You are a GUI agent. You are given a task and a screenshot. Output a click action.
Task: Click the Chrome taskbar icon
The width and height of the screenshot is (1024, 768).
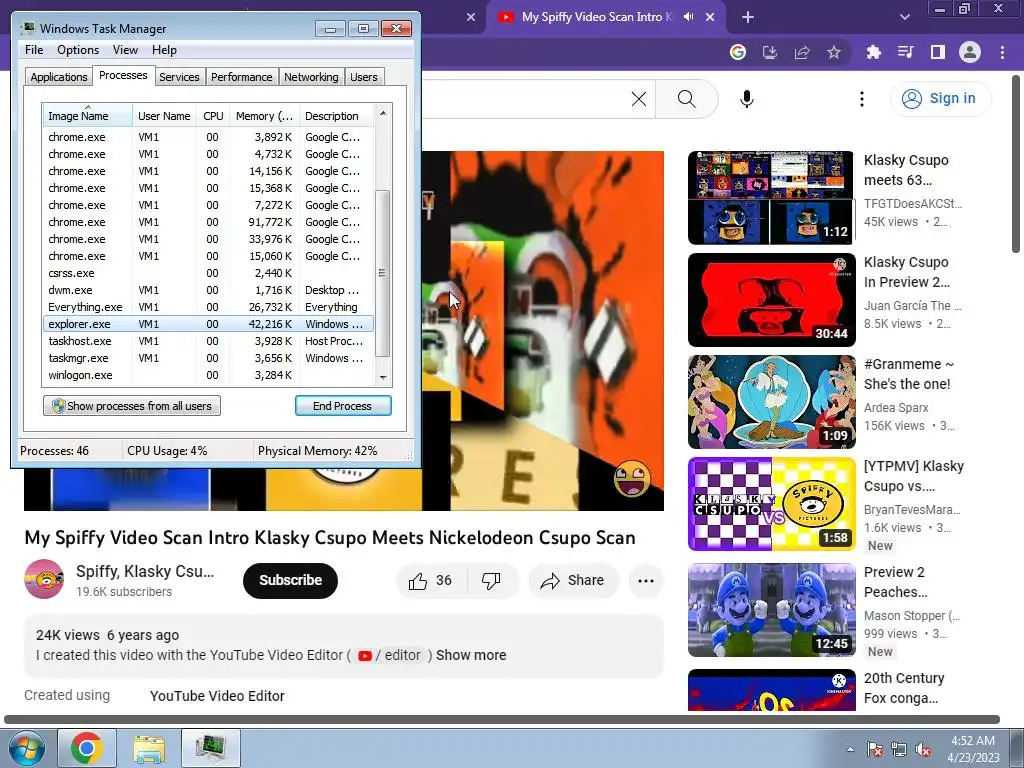pyautogui.click(x=87, y=748)
